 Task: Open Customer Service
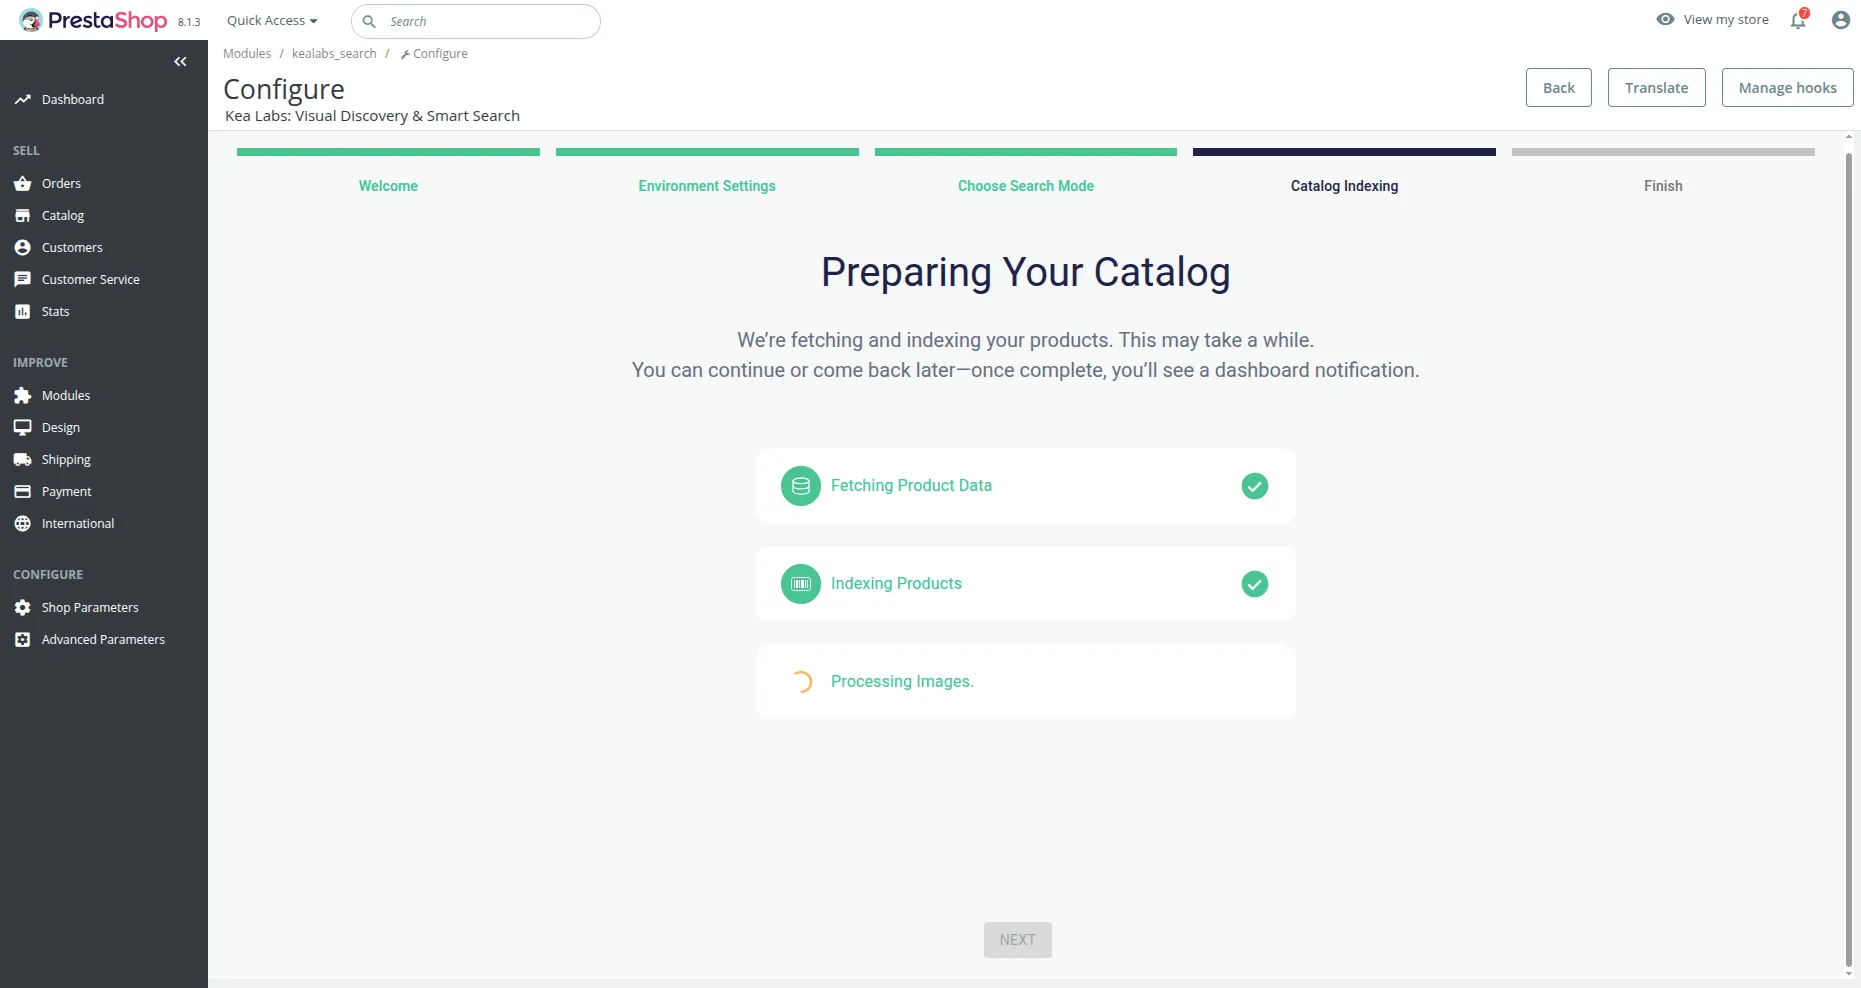(x=91, y=279)
